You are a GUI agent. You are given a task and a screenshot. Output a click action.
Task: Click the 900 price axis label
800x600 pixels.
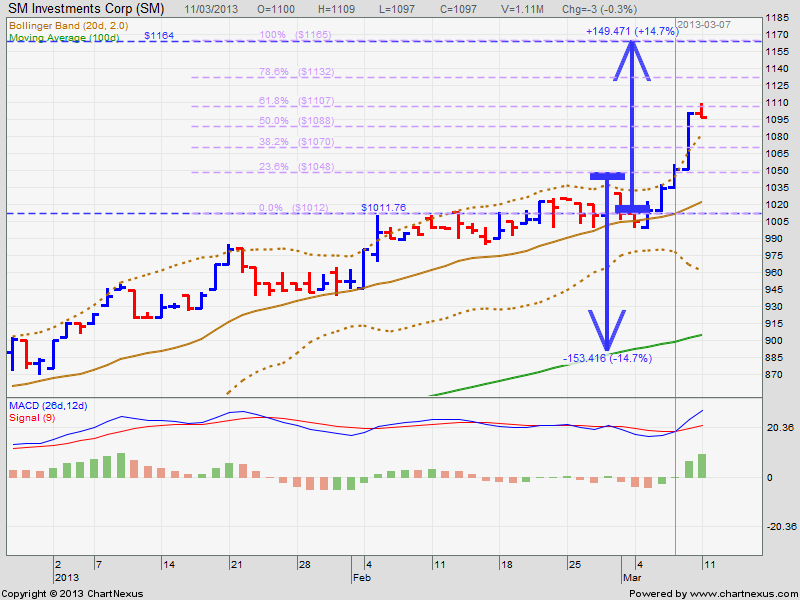776,341
